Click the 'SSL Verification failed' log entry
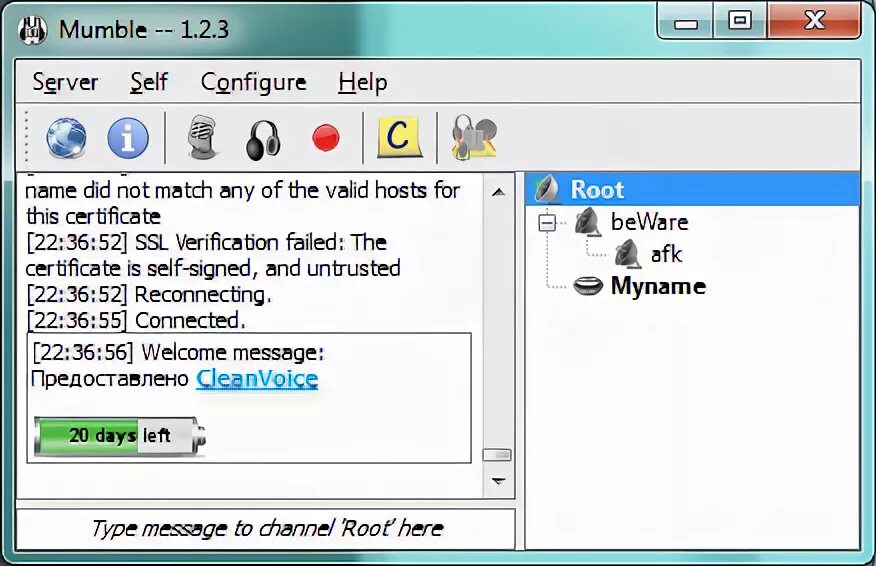Viewport: 876px width, 566px height. pyautogui.click(x=213, y=255)
